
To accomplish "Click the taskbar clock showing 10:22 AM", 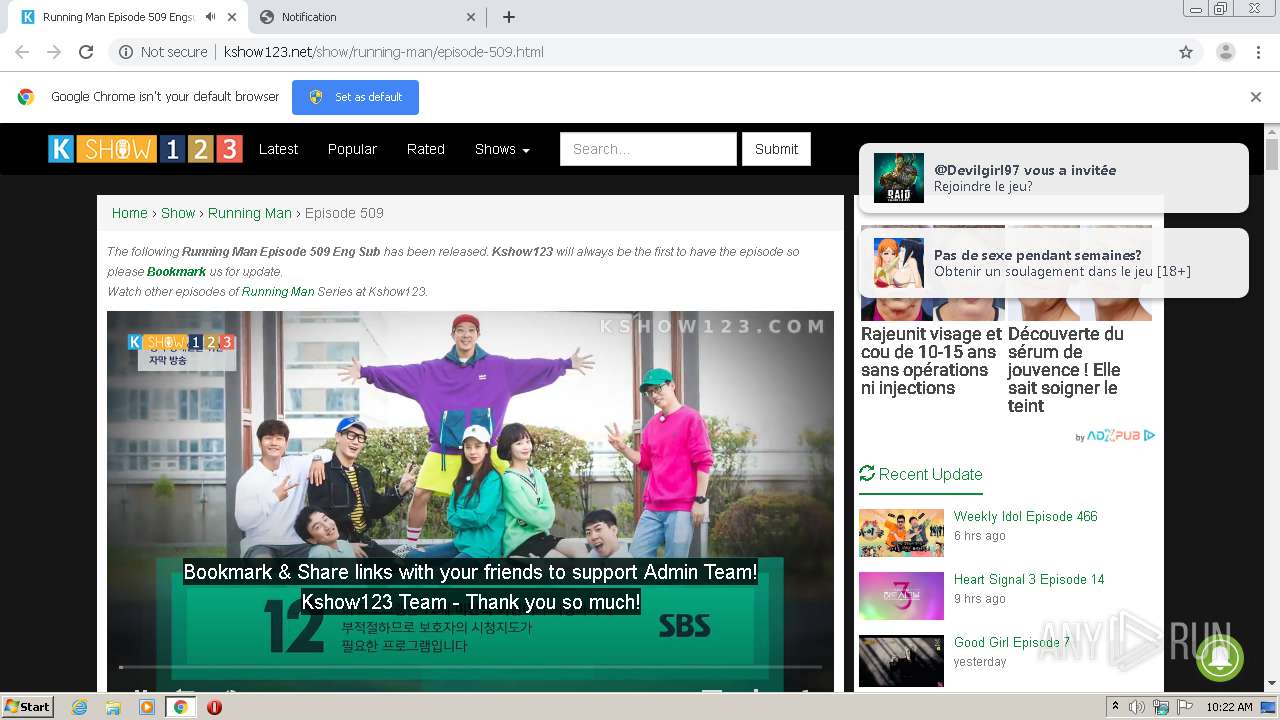I will (1229, 707).
